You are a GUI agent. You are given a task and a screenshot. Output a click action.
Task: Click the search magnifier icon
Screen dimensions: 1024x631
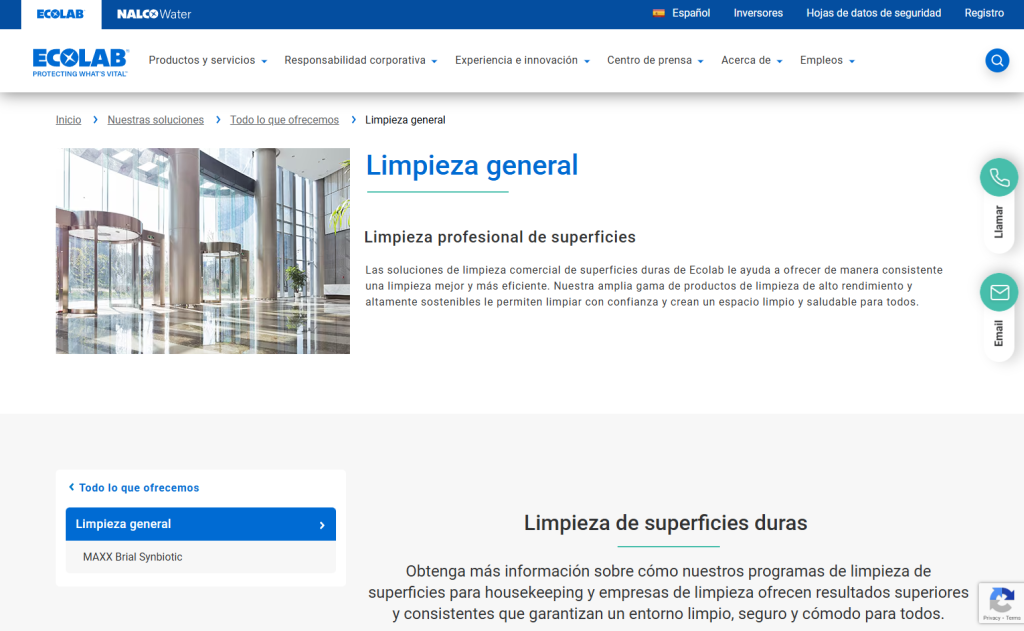[997, 61]
